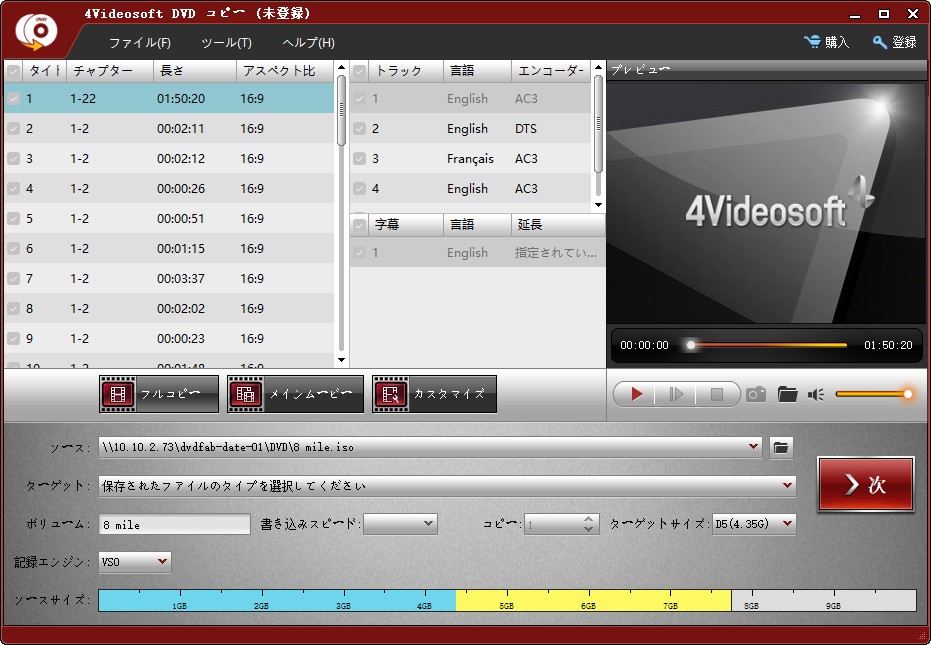Sort by length column header (長さ)
The image size is (931, 645).
coord(195,71)
